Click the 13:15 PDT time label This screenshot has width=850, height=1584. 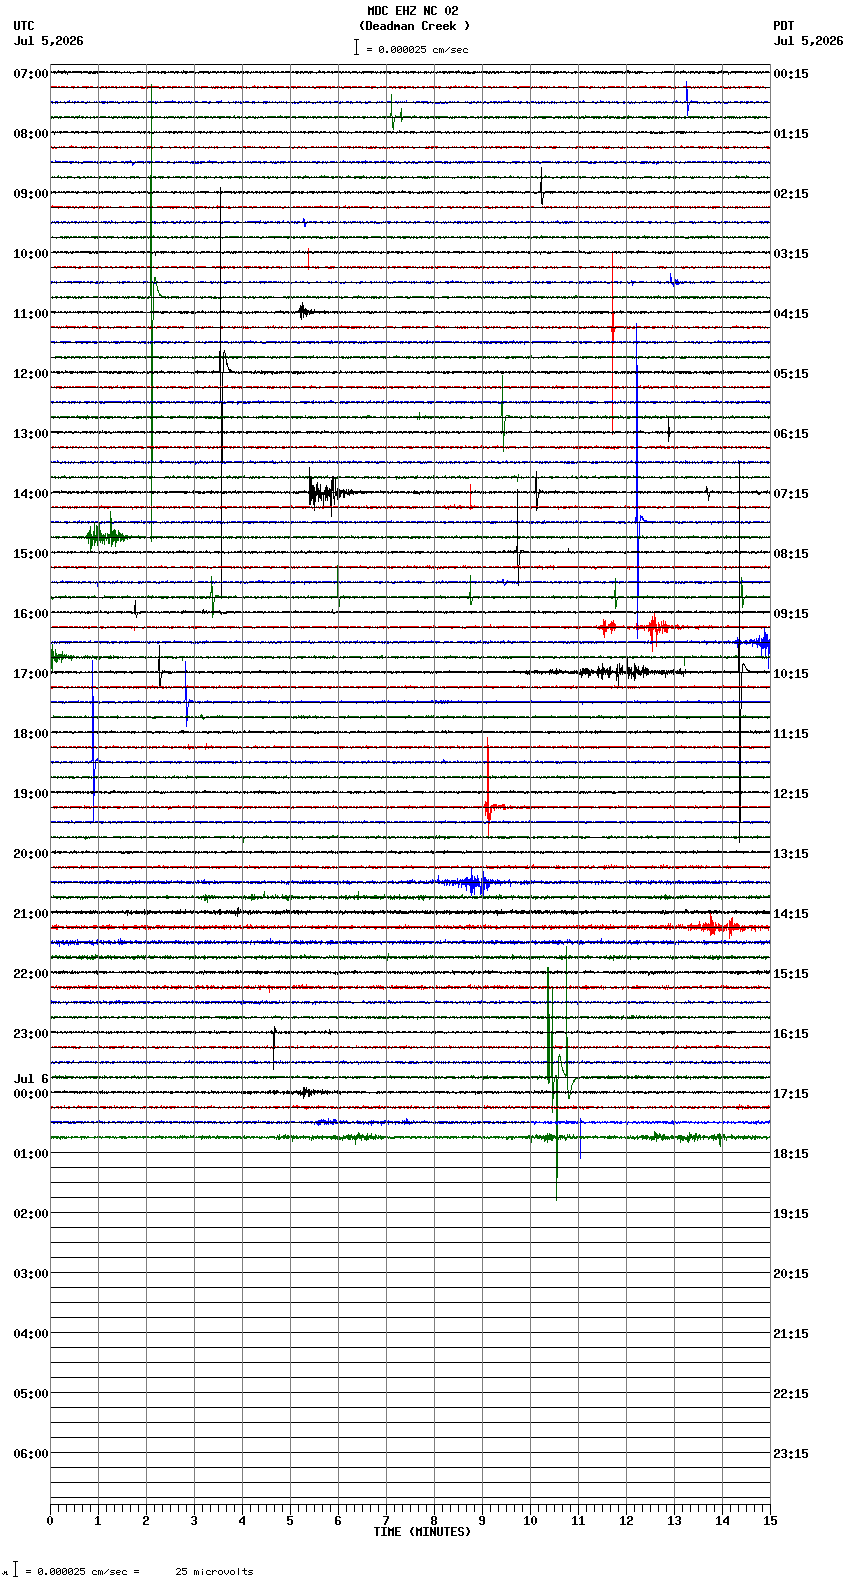click(x=791, y=854)
